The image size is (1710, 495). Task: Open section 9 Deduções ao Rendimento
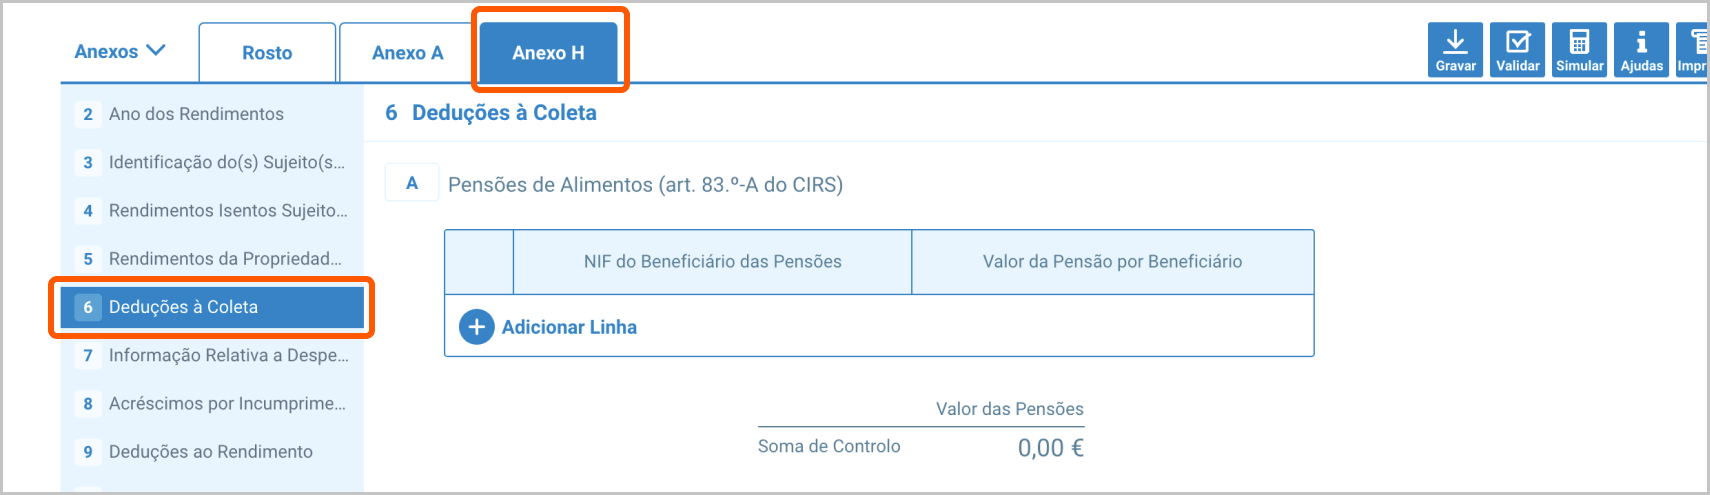click(x=210, y=452)
